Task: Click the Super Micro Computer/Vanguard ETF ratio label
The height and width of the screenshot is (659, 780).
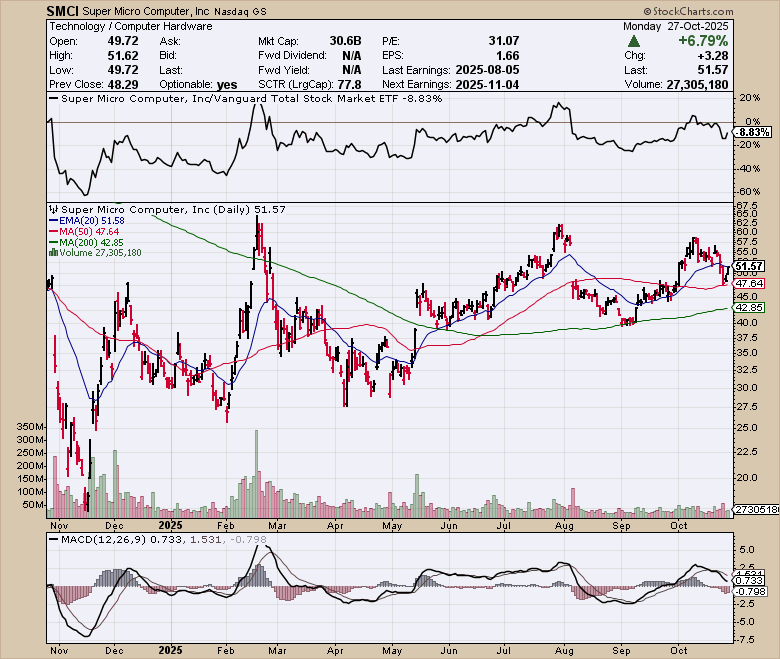Action: (x=251, y=98)
